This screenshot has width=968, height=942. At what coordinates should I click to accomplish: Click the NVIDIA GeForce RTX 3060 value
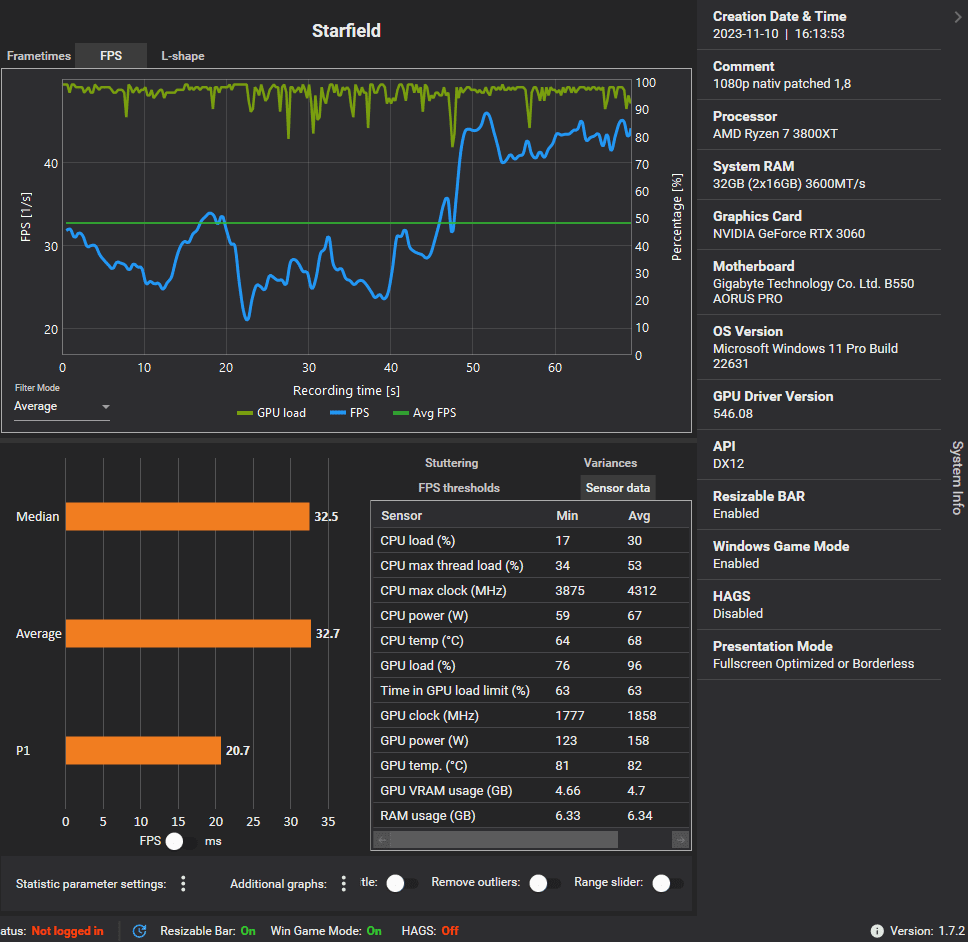coord(788,234)
